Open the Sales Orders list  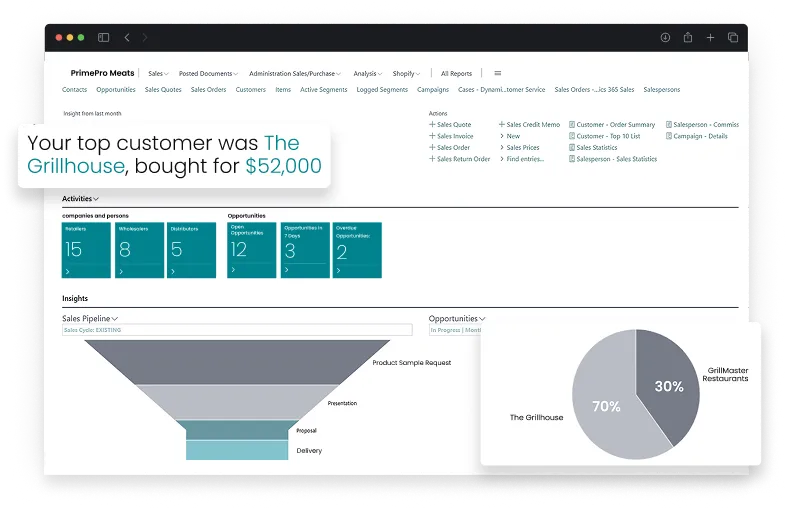pyautogui.click(x=208, y=89)
